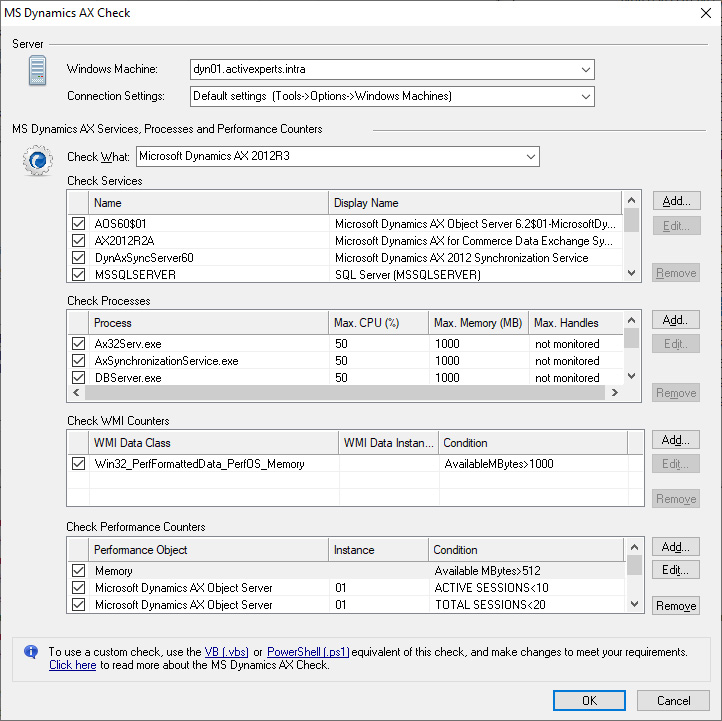Viewport: 722px width, 721px height.
Task: Select the SQL Server (MSSQLSERVER) display name
Action: pos(408,275)
